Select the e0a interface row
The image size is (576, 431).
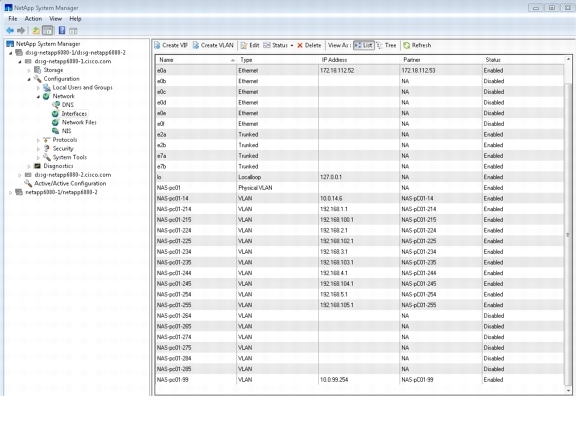pos(360,71)
